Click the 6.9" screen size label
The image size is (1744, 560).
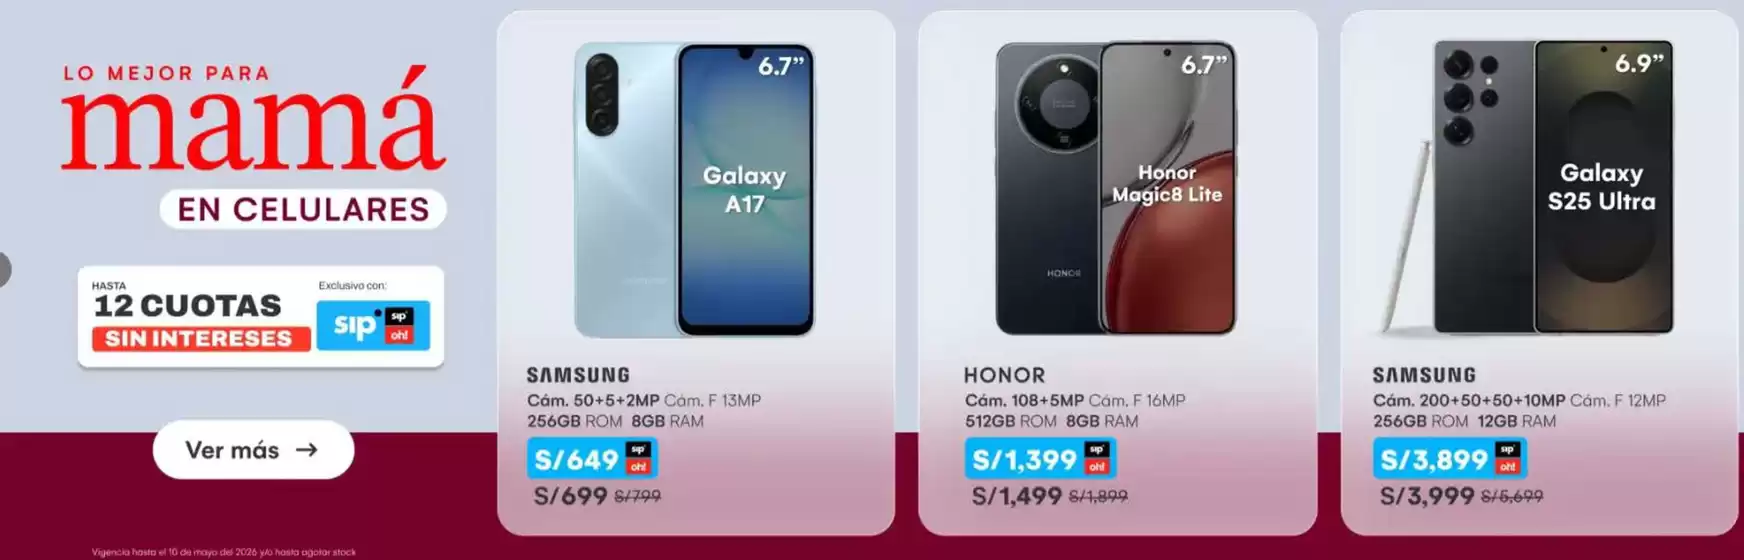[1639, 64]
